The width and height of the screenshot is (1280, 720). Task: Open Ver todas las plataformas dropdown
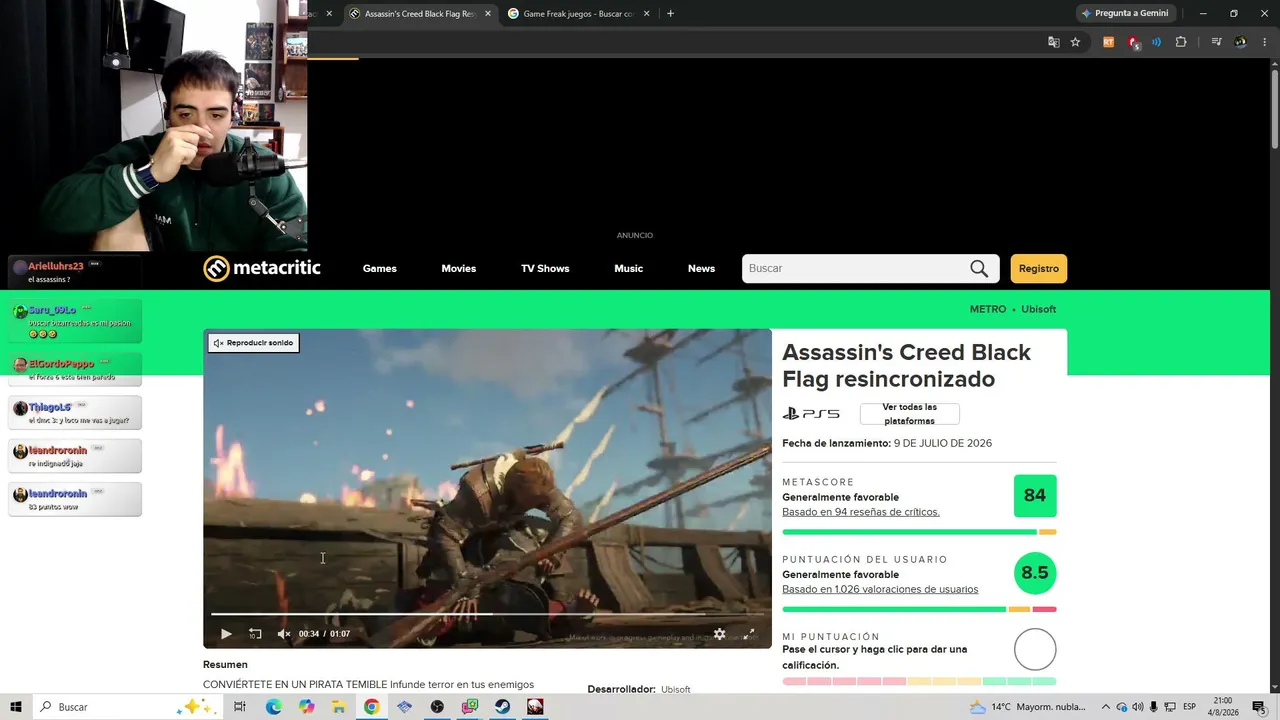pos(910,414)
